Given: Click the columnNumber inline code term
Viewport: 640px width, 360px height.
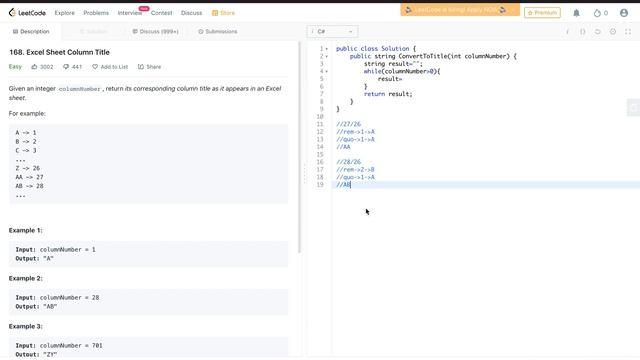Looking at the screenshot, I should pos(79,89).
